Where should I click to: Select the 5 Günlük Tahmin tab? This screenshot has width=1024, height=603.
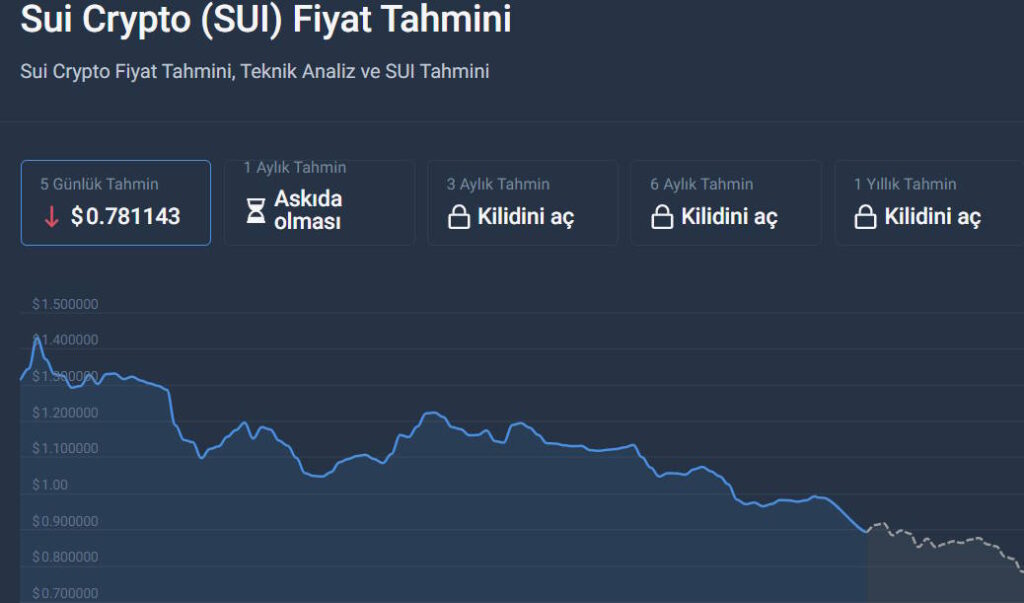point(116,203)
